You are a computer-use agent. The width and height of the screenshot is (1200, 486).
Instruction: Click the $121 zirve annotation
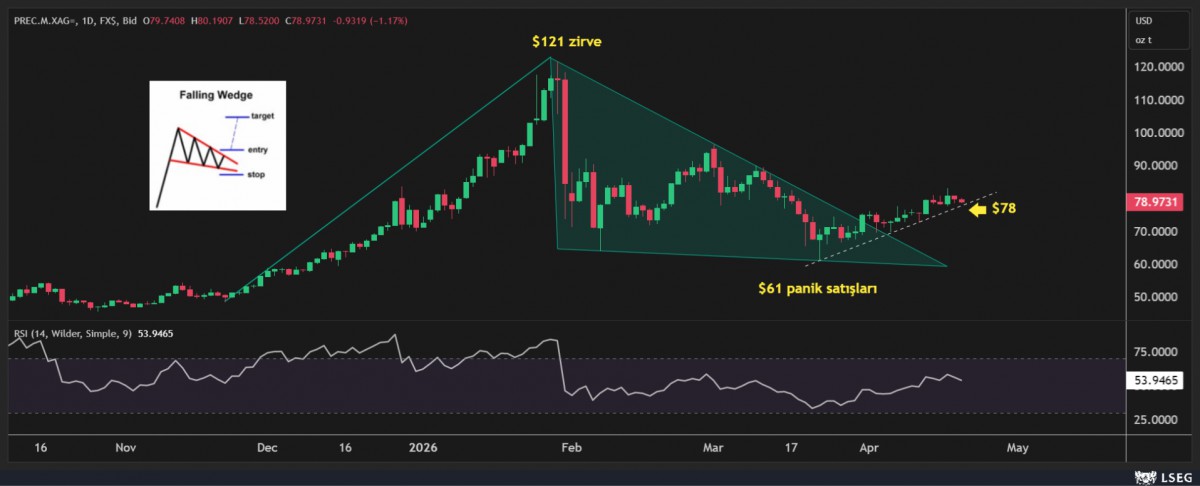566,42
